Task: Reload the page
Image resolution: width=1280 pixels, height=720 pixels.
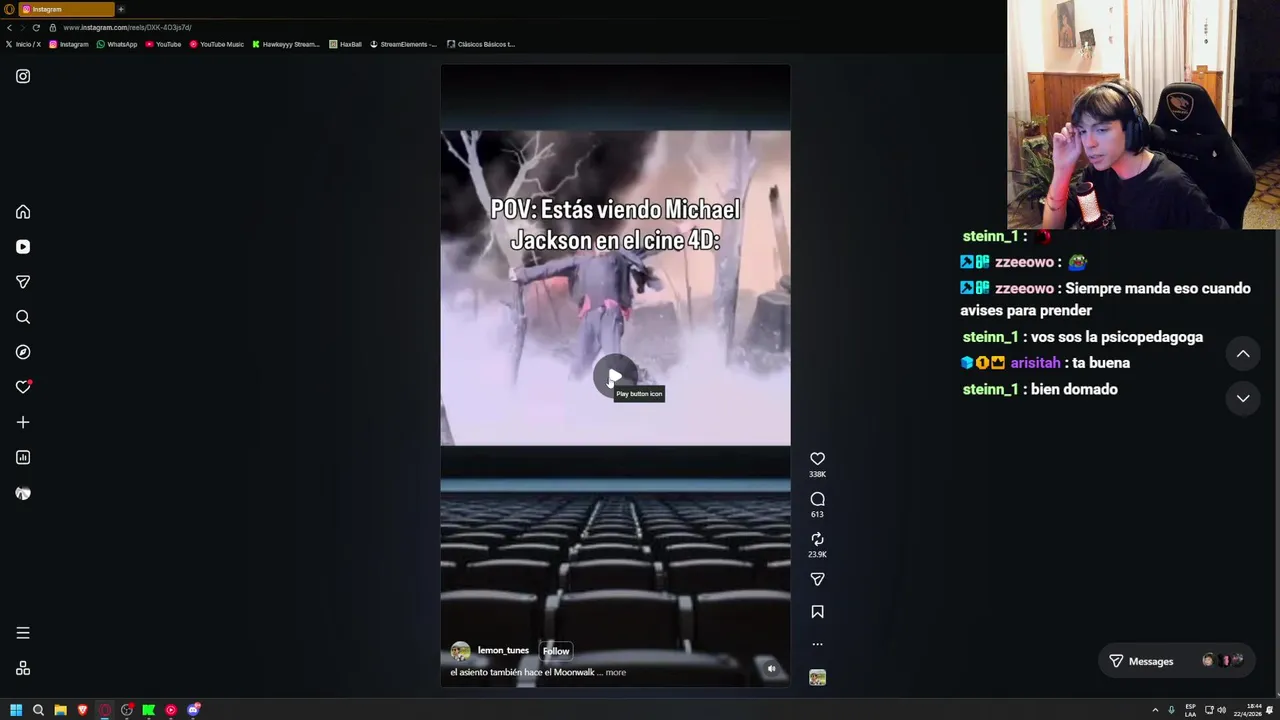Action: [x=36, y=27]
